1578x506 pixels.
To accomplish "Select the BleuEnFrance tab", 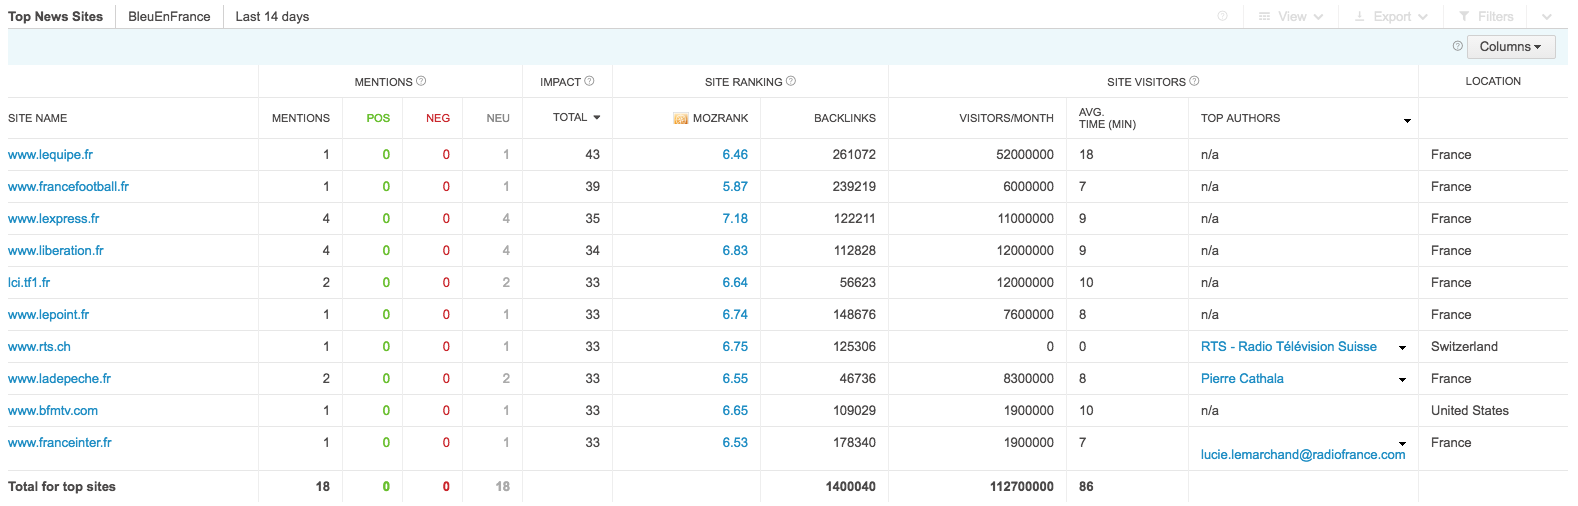I will [x=169, y=16].
